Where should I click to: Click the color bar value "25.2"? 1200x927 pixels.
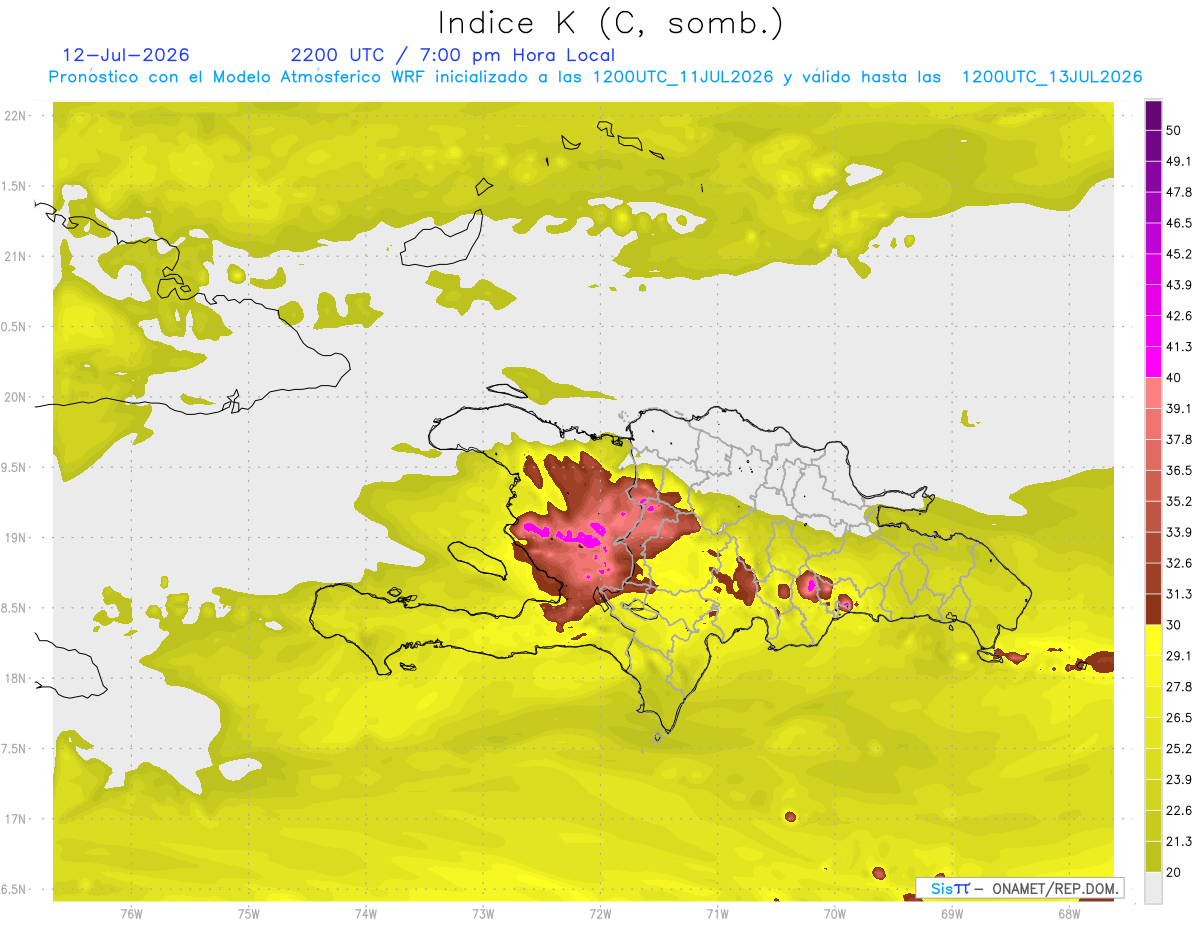pos(1179,748)
